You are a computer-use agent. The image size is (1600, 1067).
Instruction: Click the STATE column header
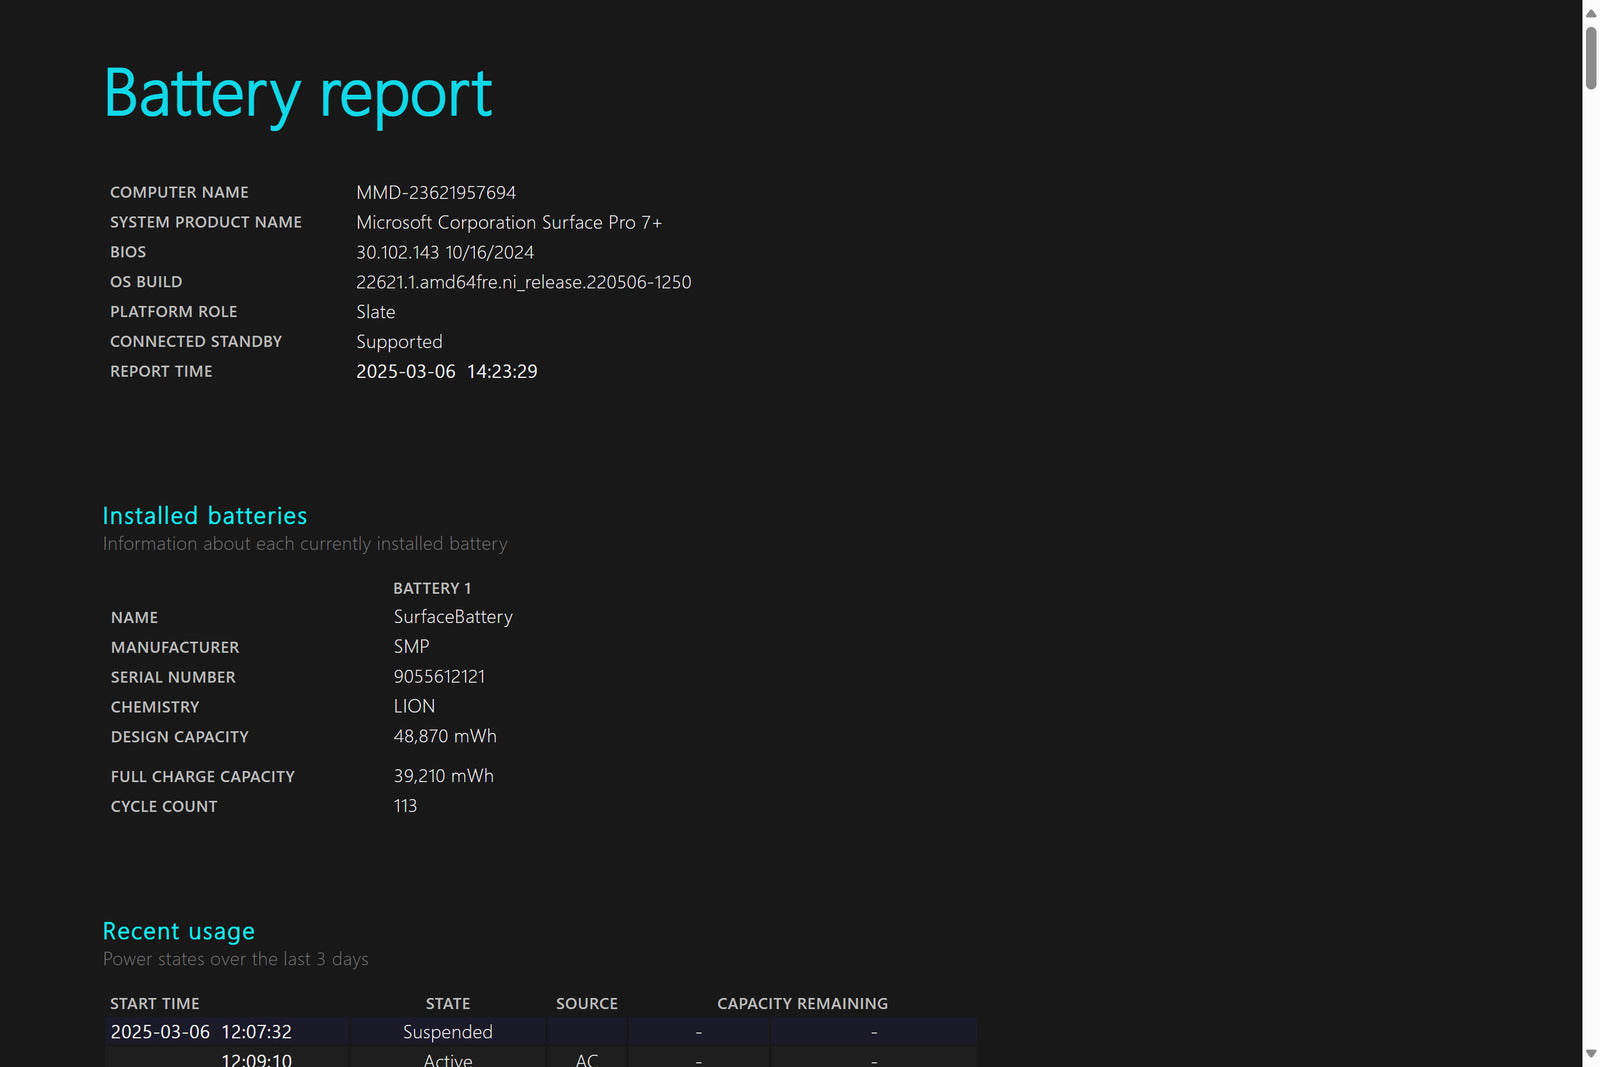[448, 1003]
